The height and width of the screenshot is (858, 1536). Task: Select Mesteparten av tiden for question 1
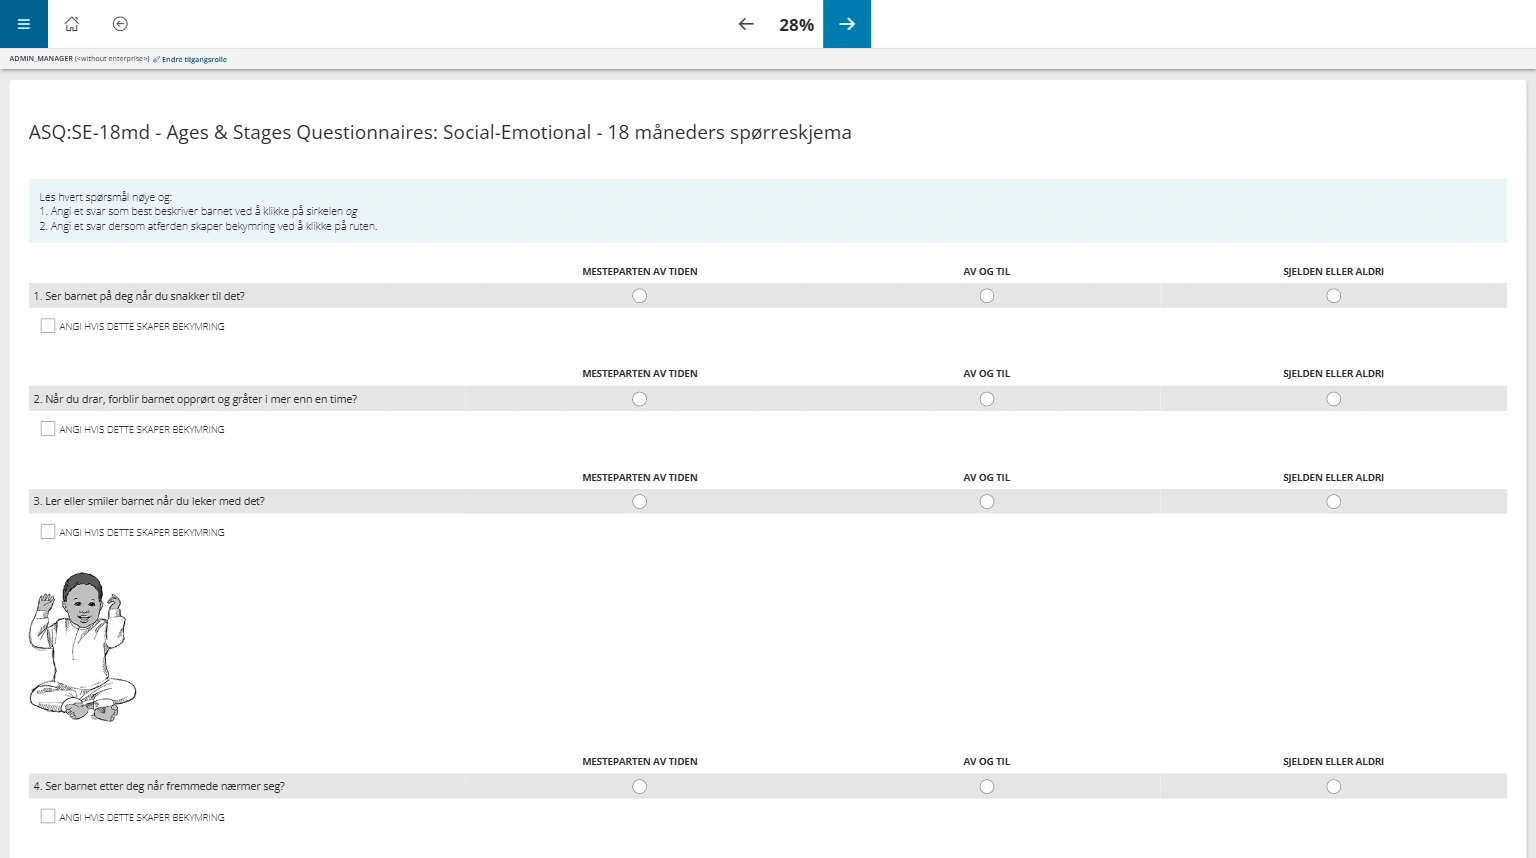(640, 296)
